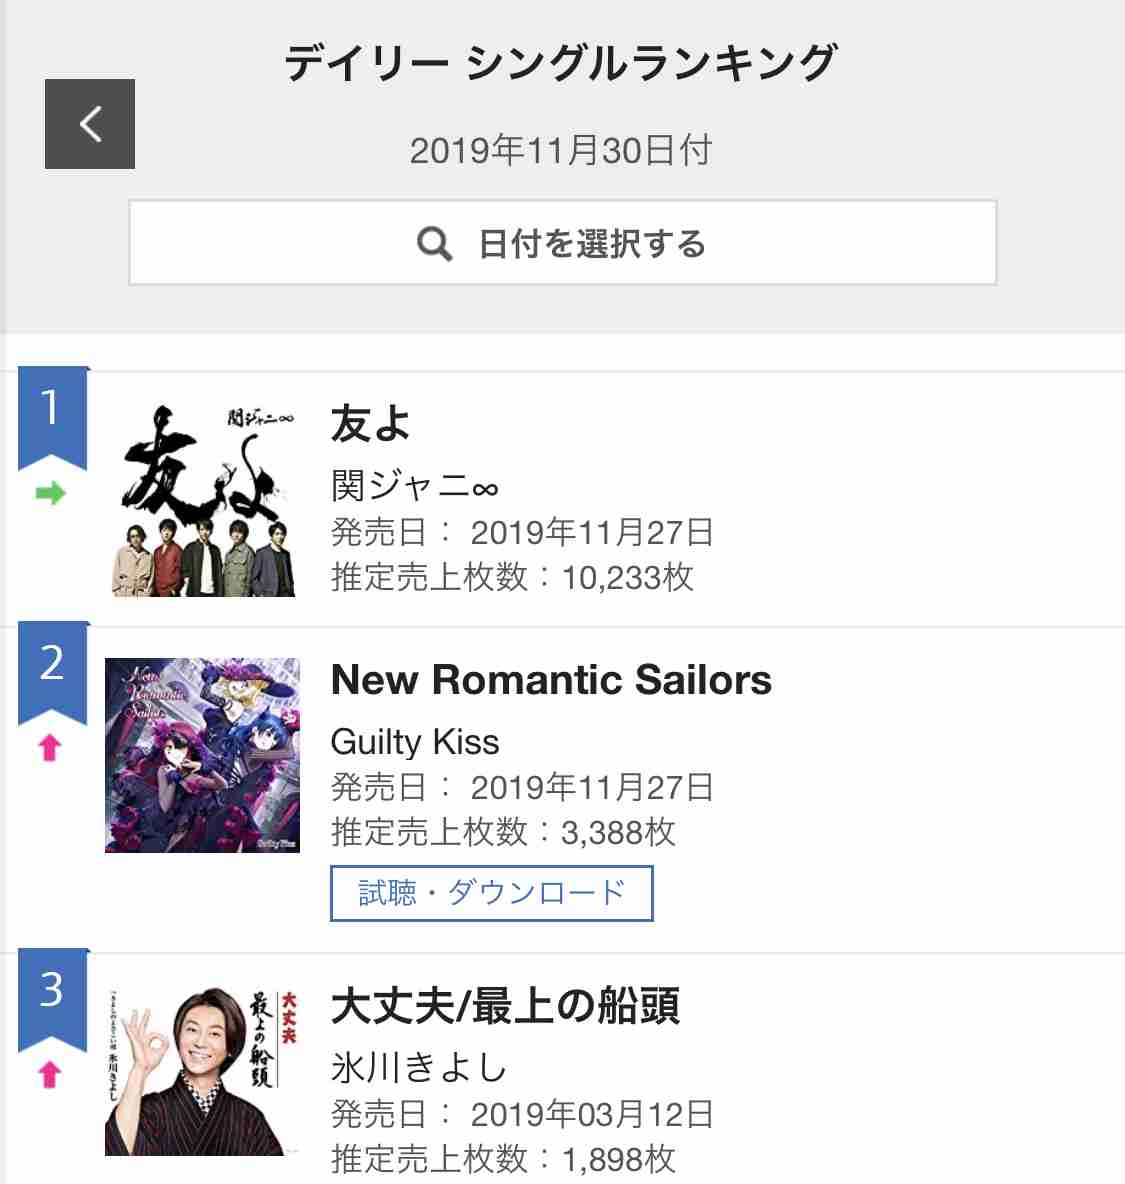Click the デイリー シングルランキング heading
Viewport: 1125px width, 1184px height.
pos(561,62)
